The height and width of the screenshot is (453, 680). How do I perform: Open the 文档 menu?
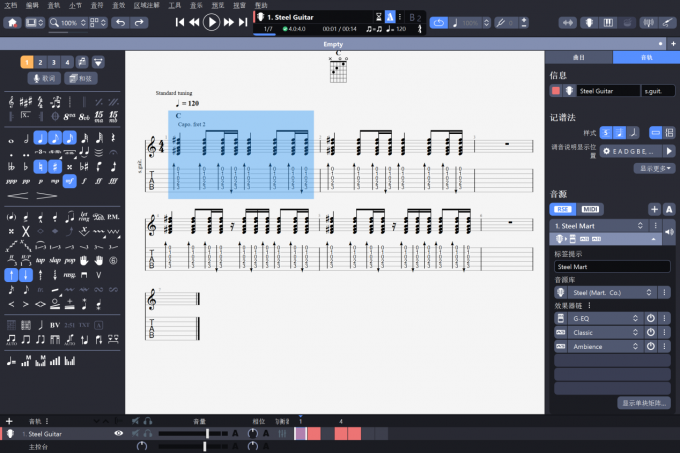click(11, 5)
